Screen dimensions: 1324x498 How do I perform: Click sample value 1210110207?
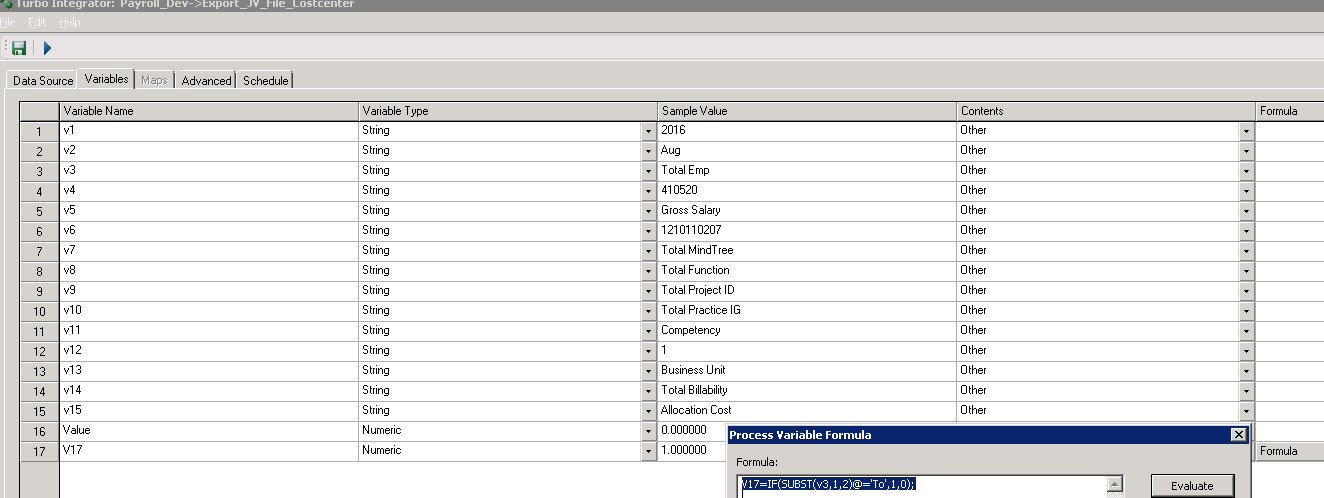click(807, 231)
